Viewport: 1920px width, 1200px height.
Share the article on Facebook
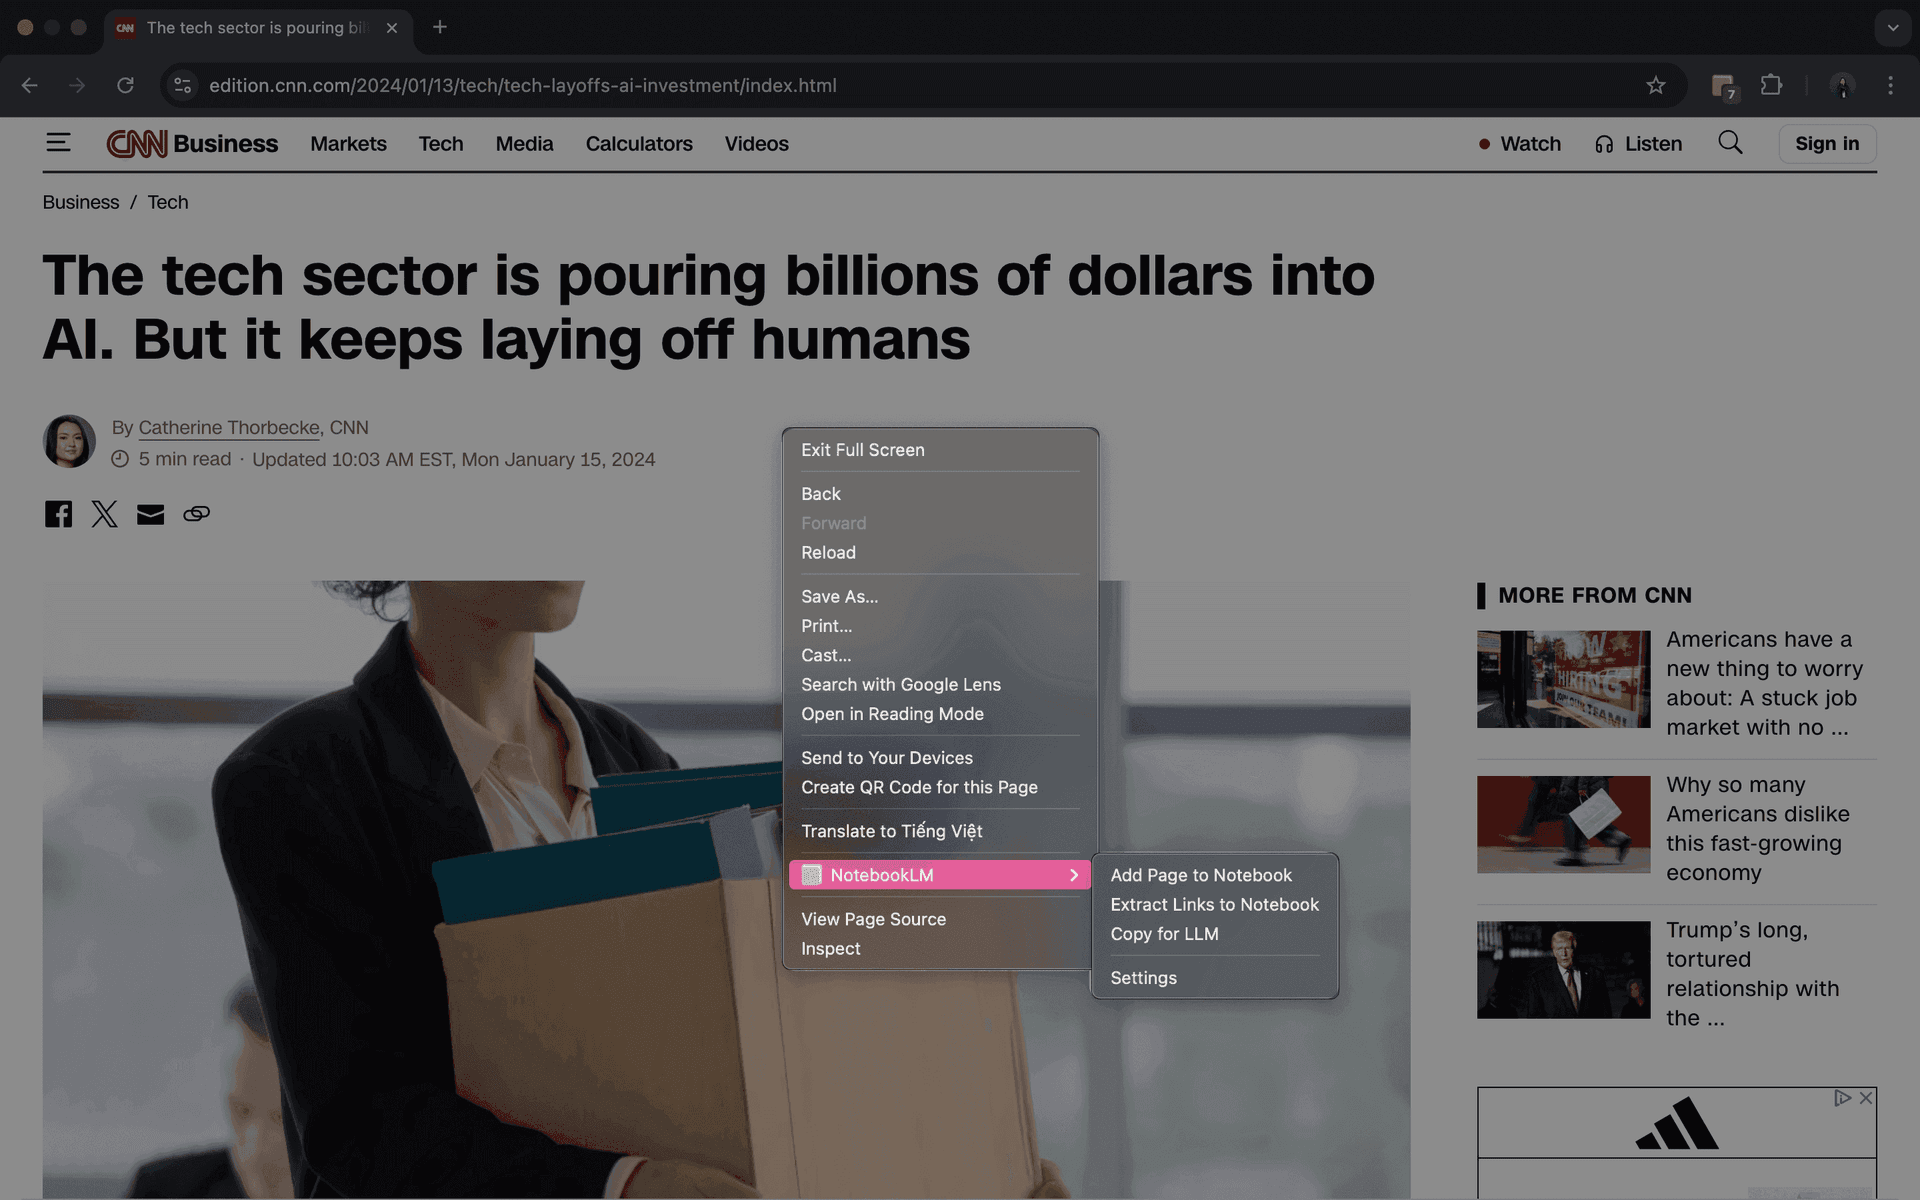point(58,513)
